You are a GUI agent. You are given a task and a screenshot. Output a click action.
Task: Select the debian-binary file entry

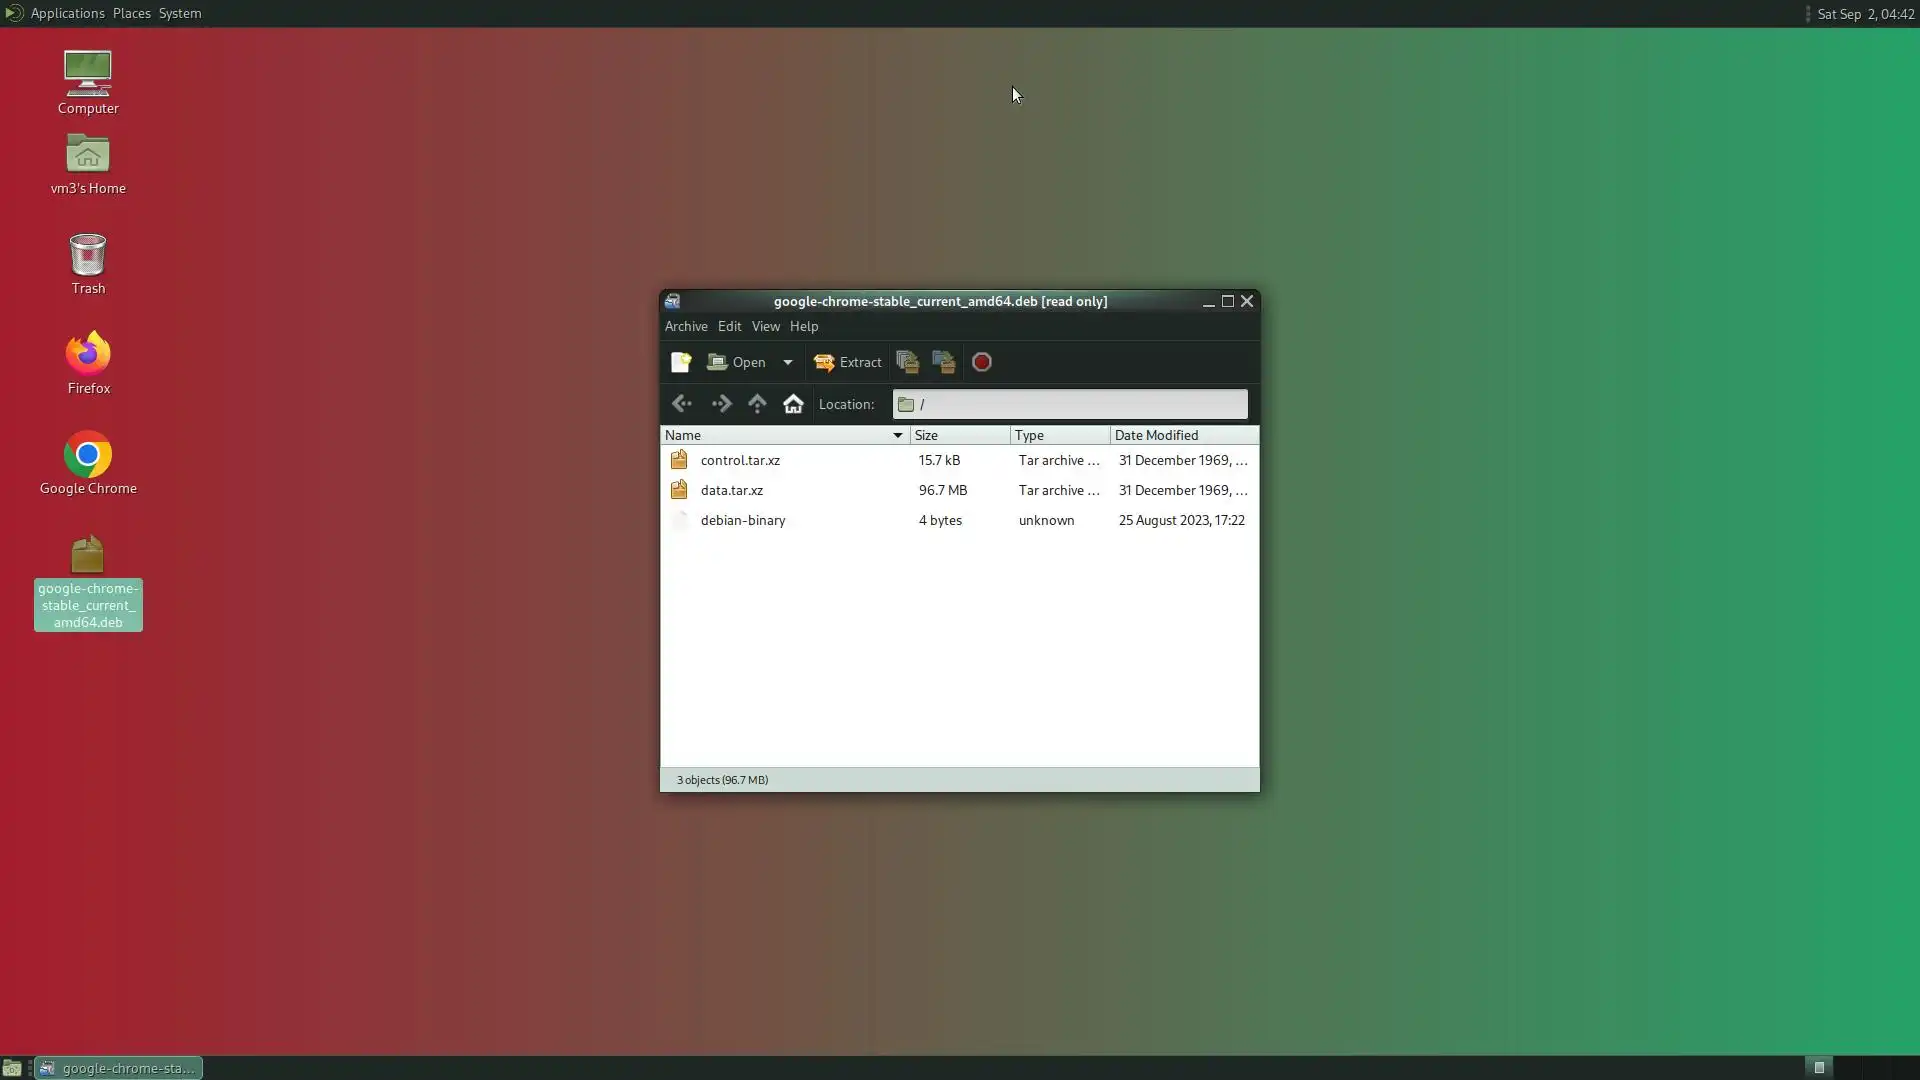pos(743,520)
